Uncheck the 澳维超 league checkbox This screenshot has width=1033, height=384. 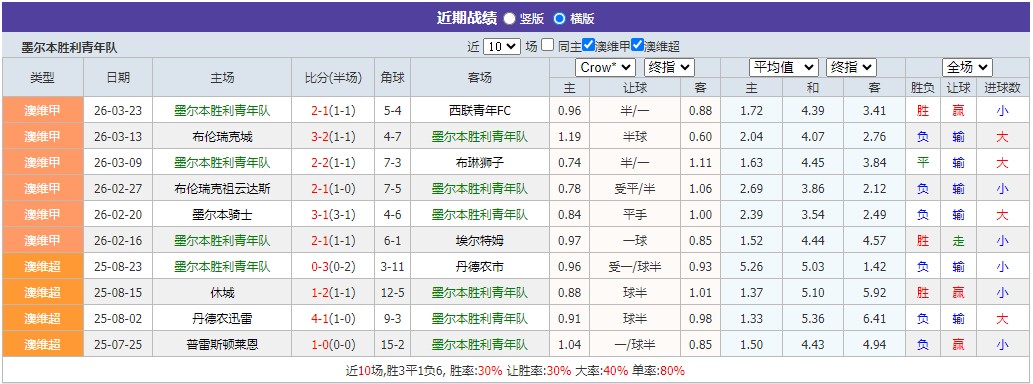pos(637,45)
